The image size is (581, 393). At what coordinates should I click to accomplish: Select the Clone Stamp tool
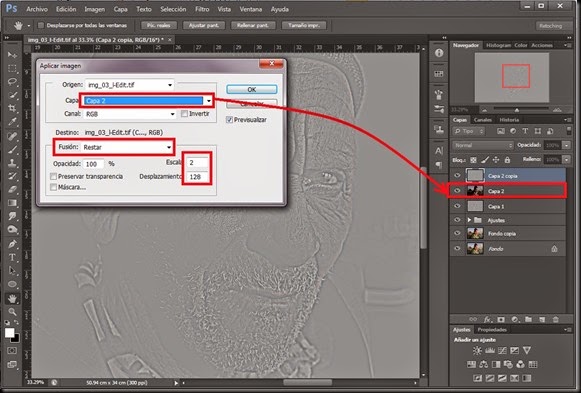pos(12,163)
